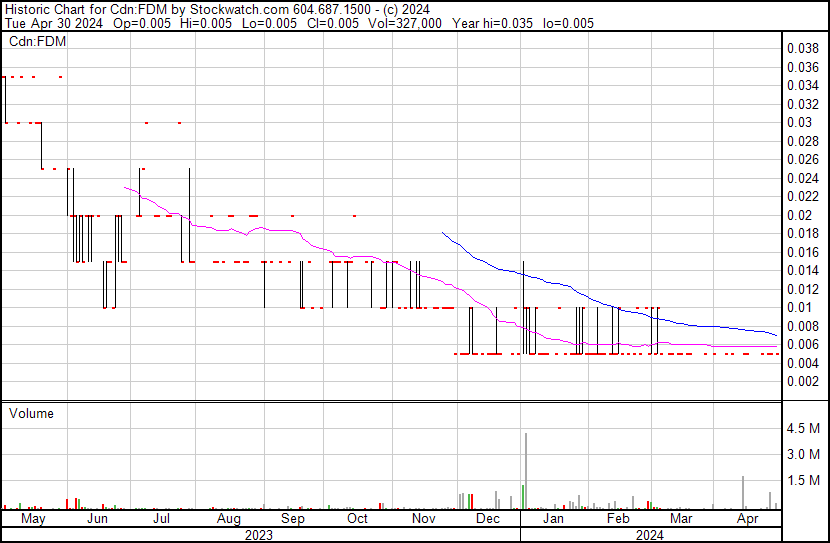
Task: Click the '4.5 M' volume axis label
Action: point(803,428)
